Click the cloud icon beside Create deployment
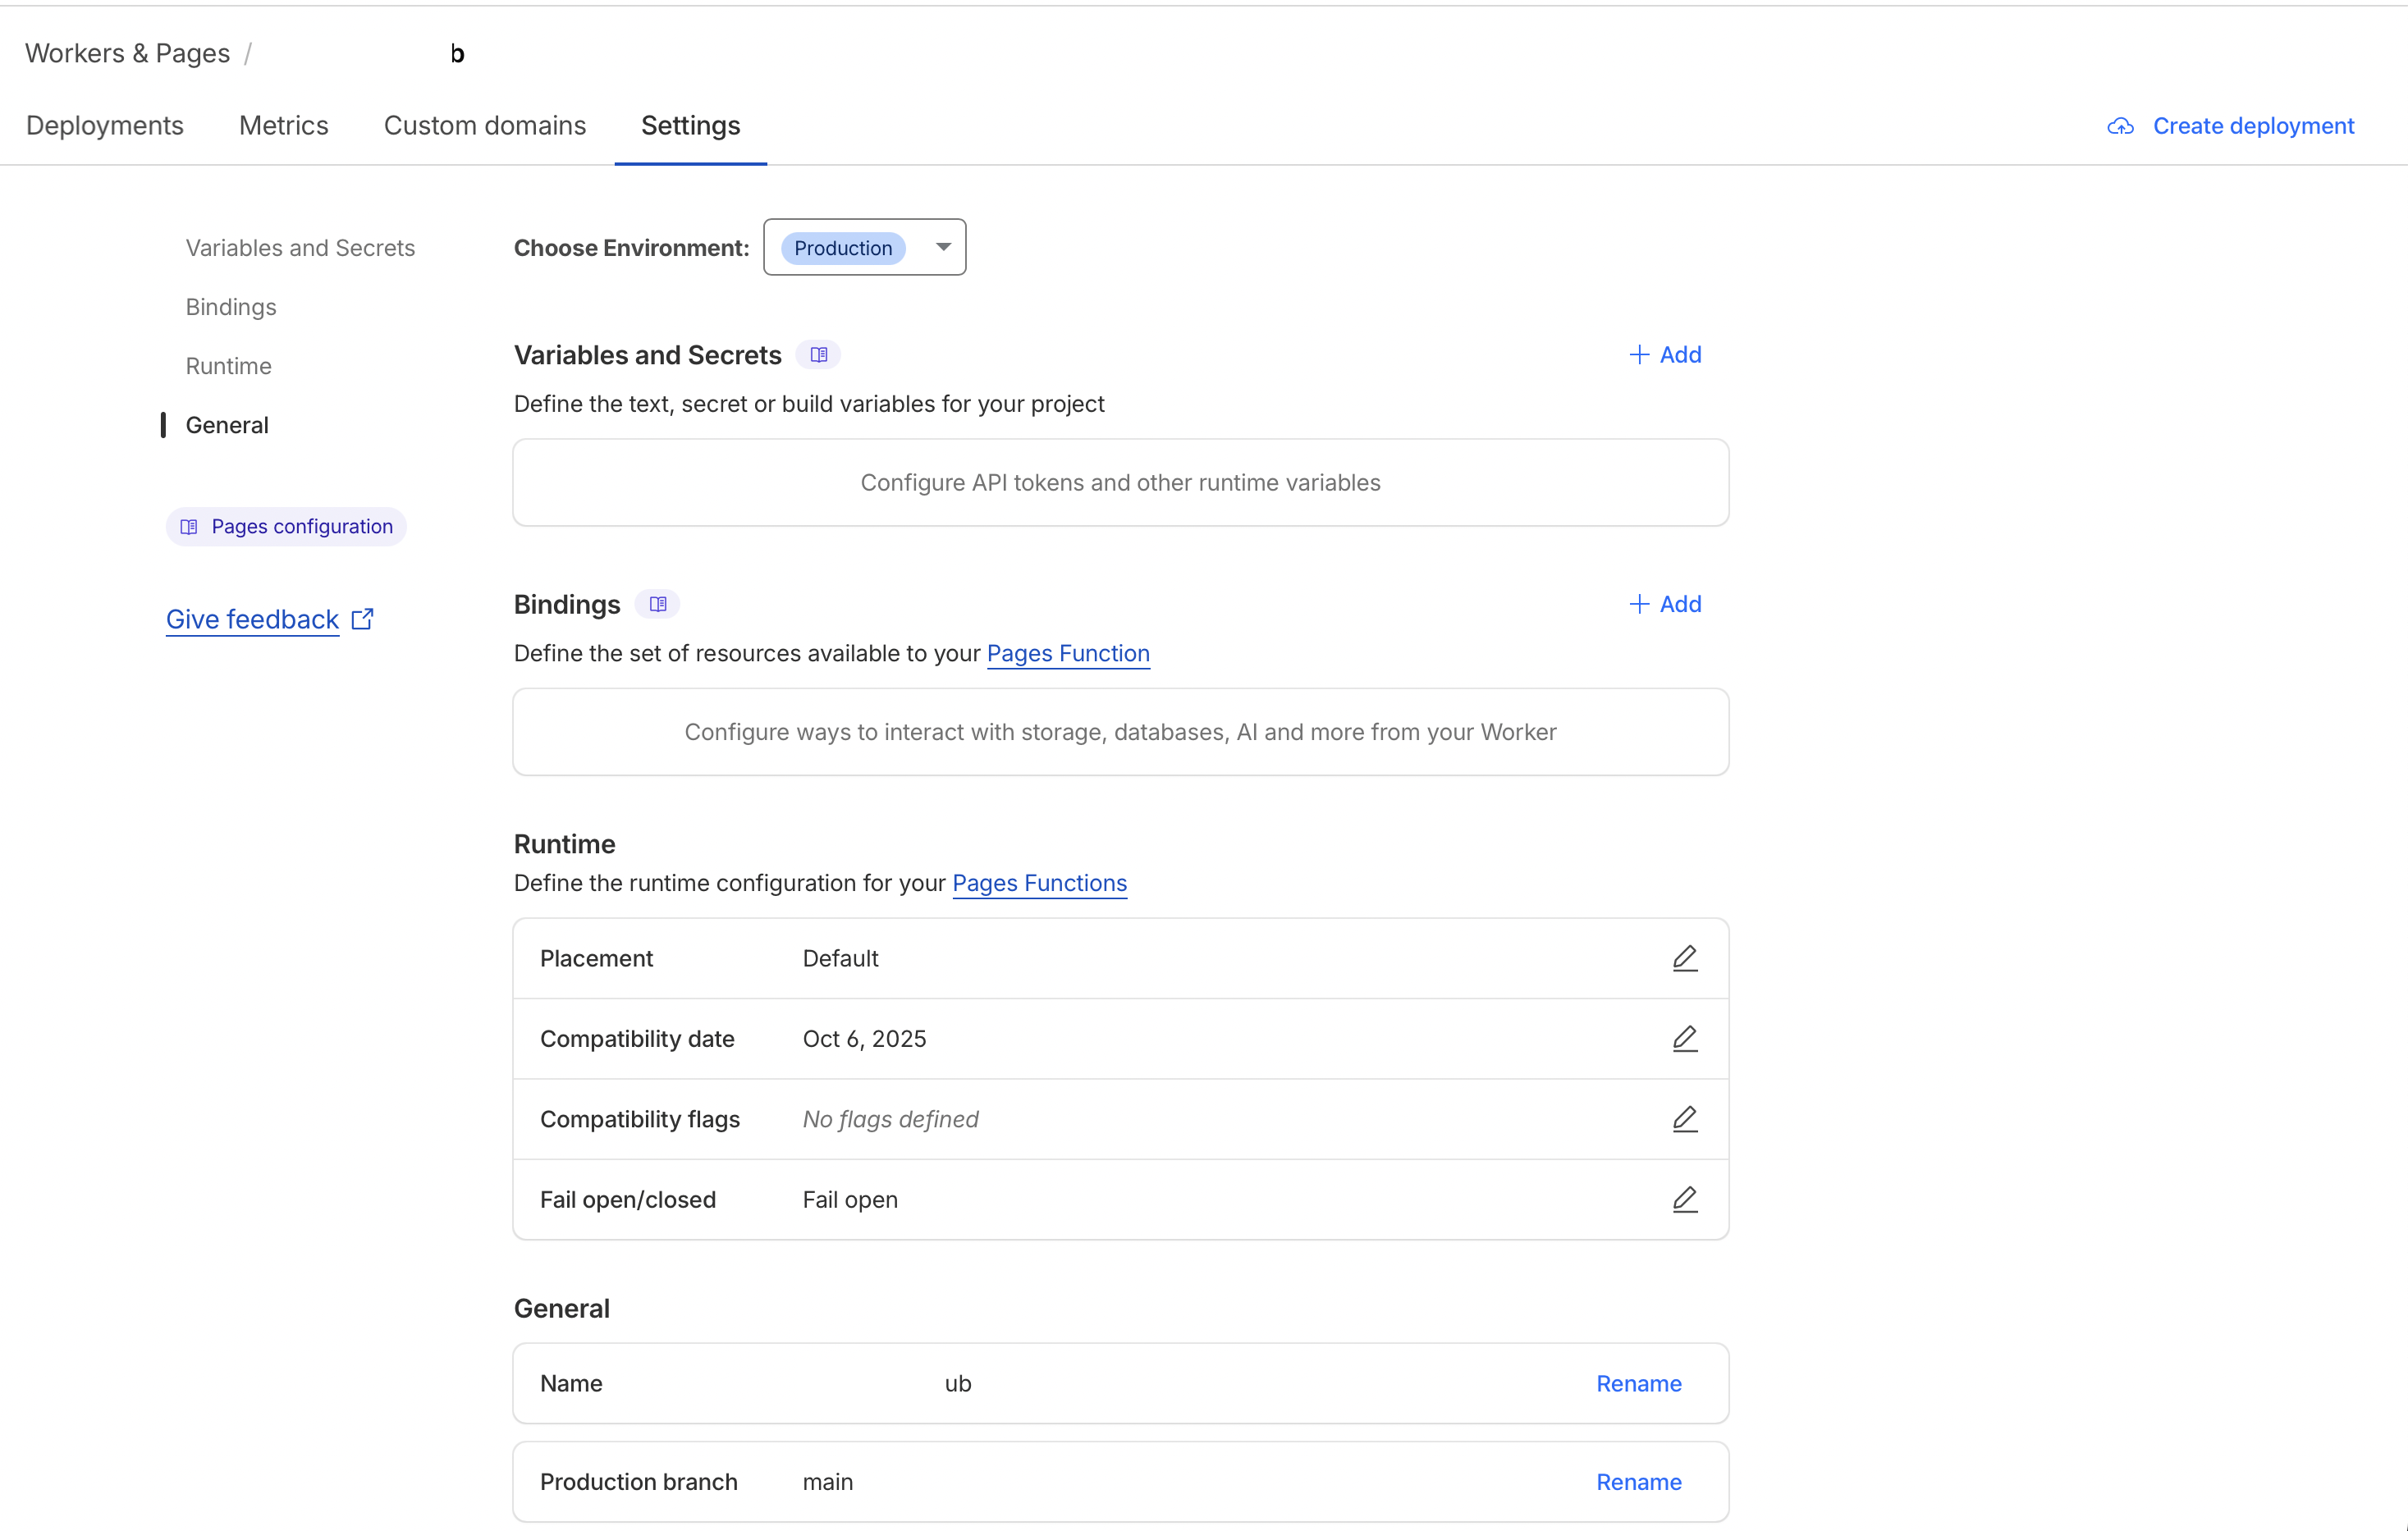Screen dimensions: 2408x1531 [2122, 126]
